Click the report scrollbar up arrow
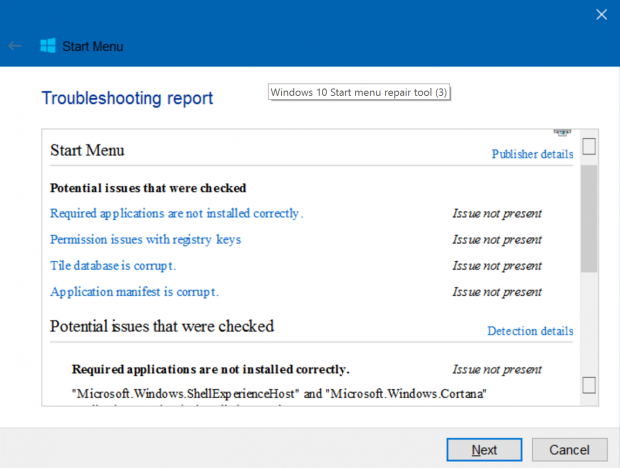620x468 pixels. tap(589, 147)
